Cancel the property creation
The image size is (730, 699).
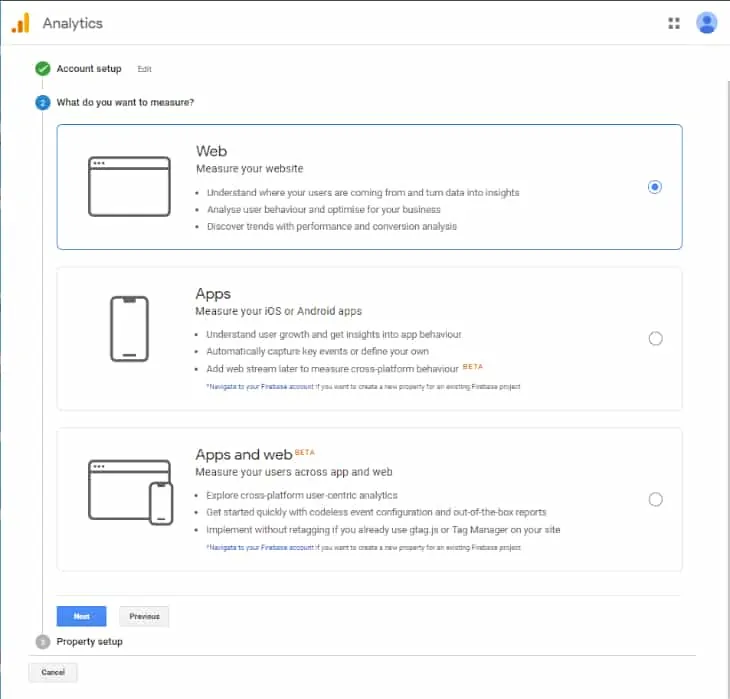pyautogui.click(x=53, y=672)
